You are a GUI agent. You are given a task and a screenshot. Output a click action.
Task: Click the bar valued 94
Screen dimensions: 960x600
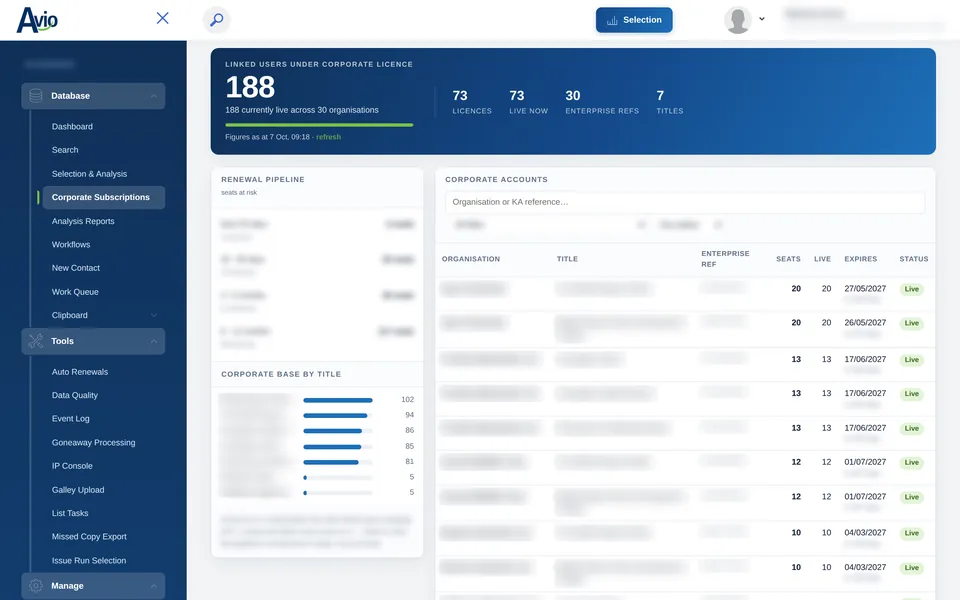pos(336,416)
